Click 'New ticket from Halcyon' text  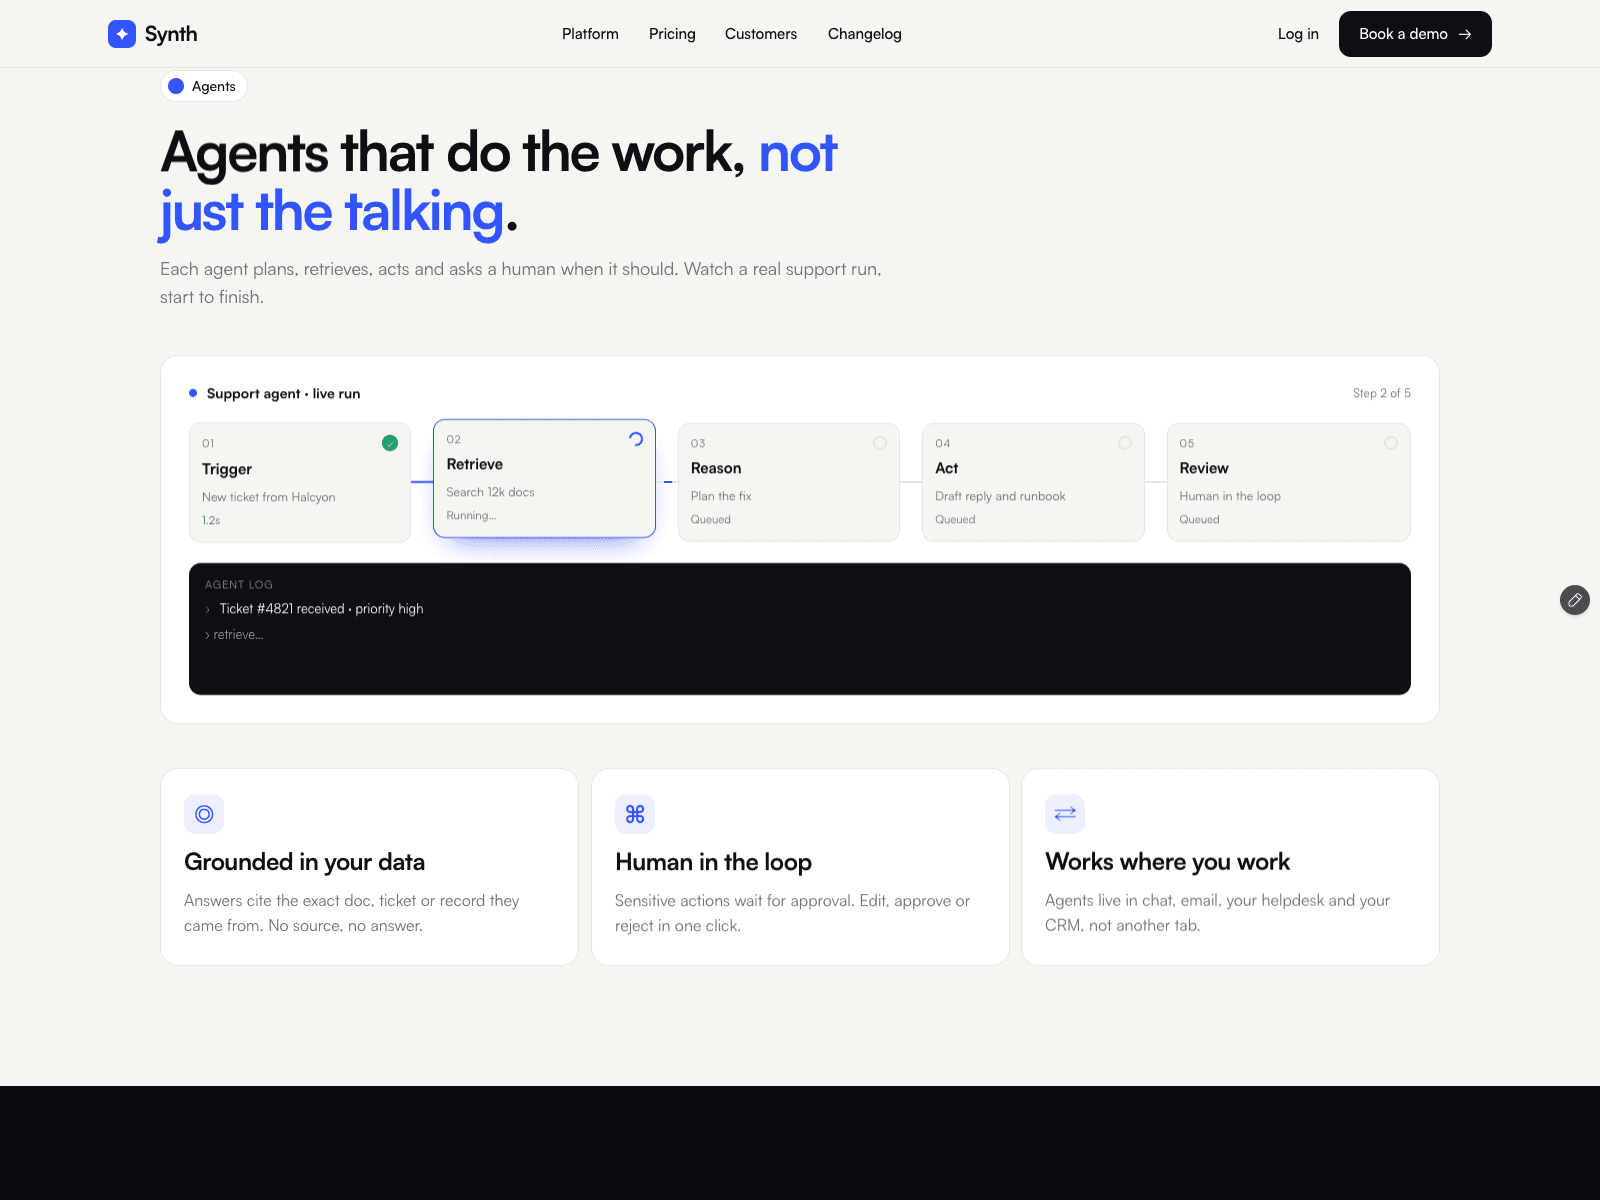coord(269,497)
